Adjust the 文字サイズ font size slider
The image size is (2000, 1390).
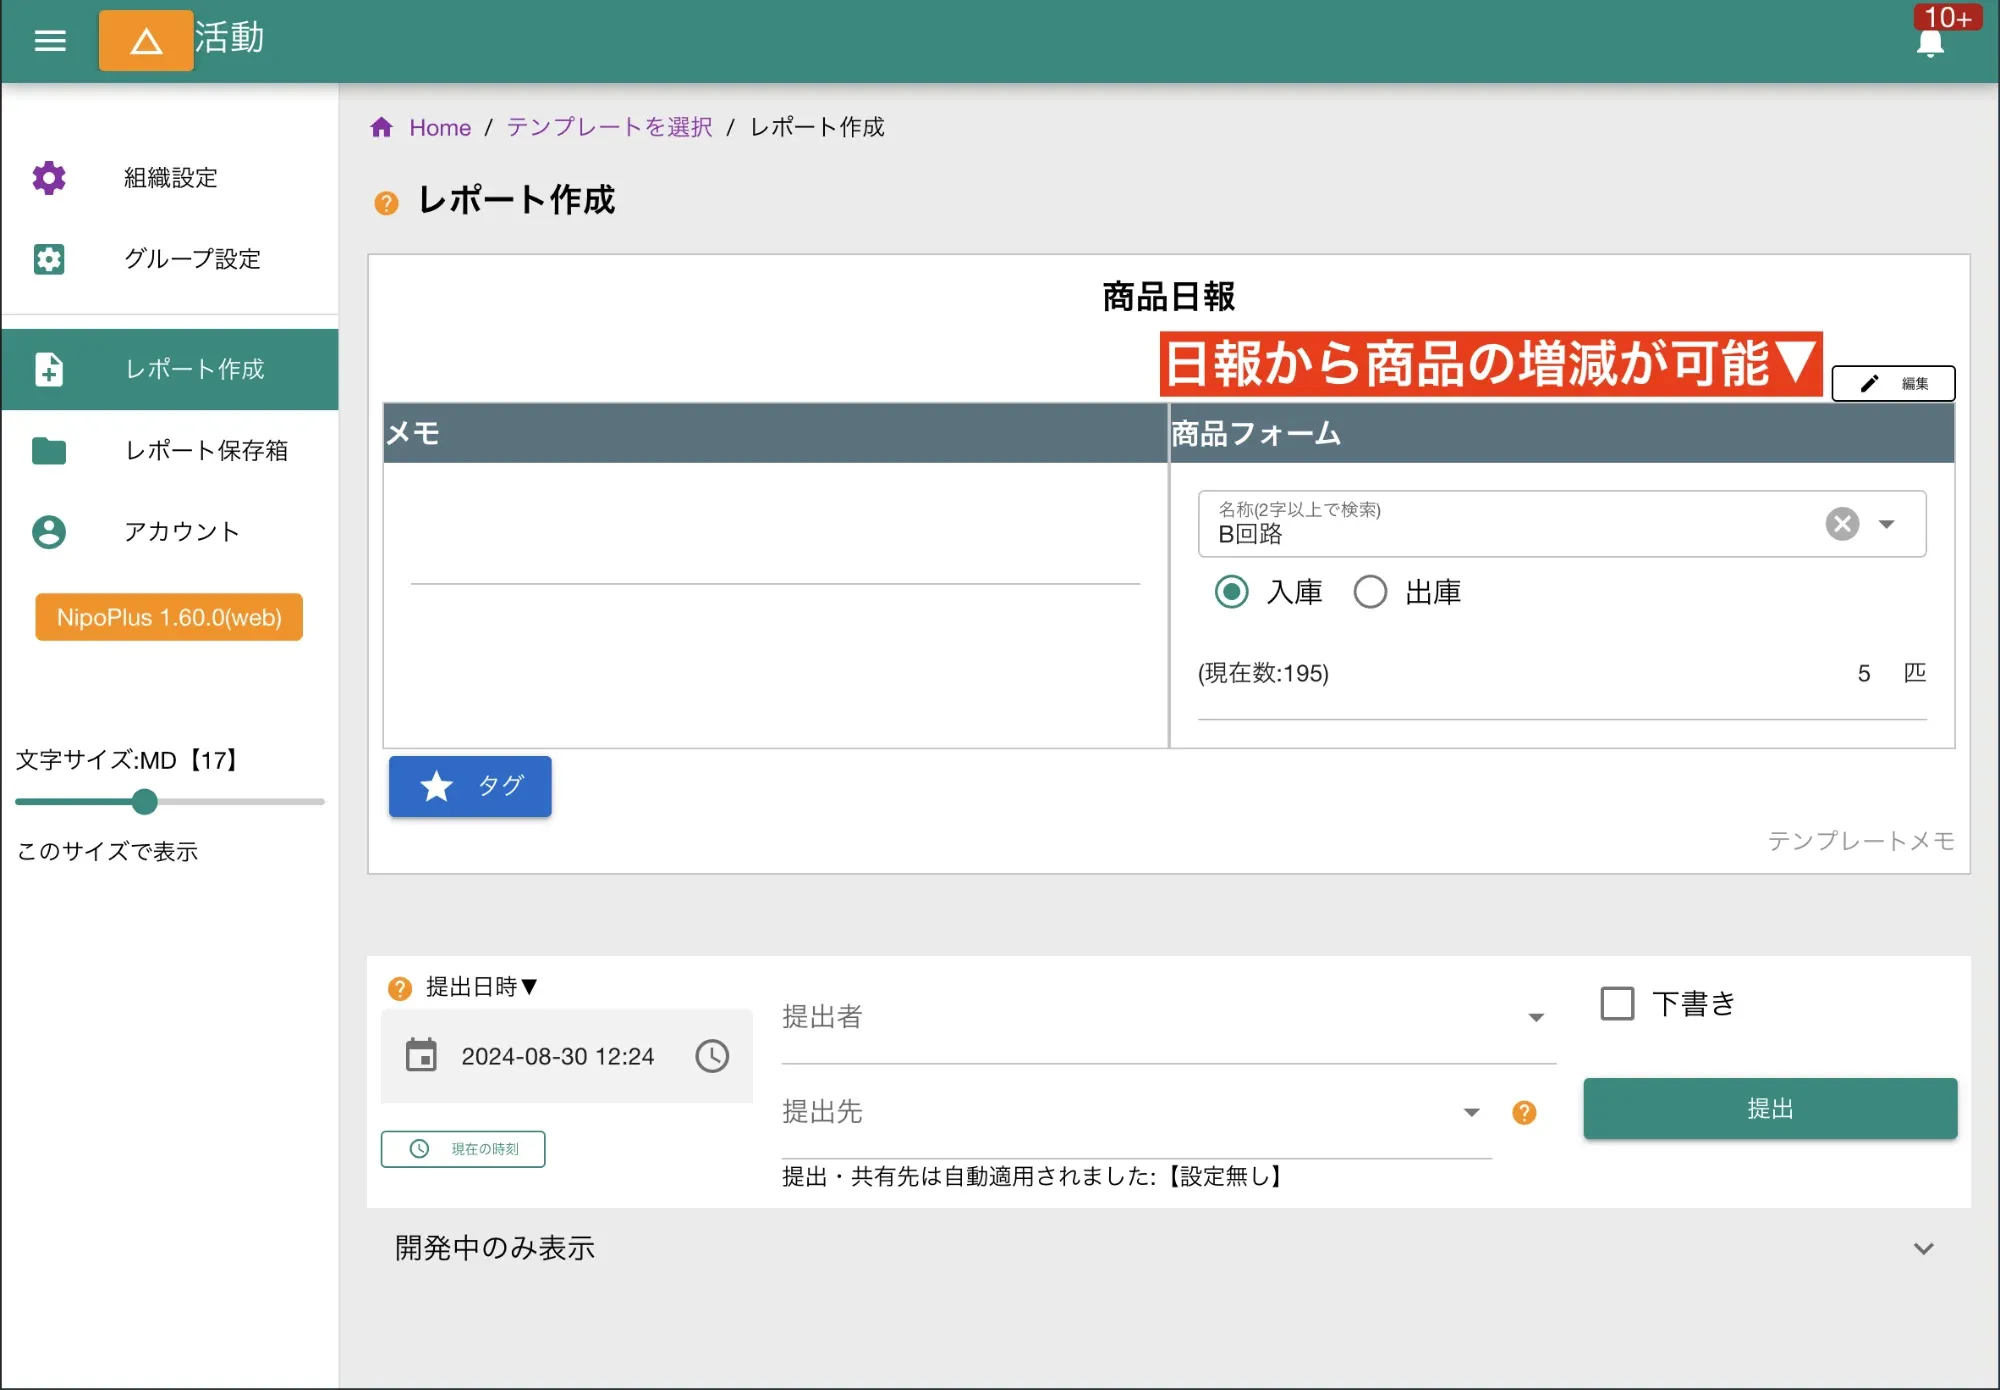[x=145, y=801]
